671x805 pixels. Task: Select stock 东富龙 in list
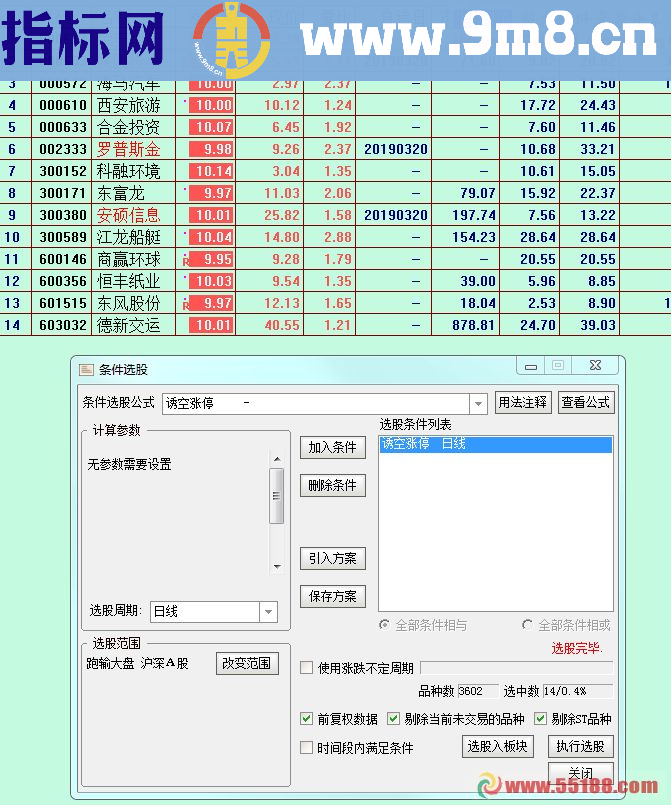121,194
